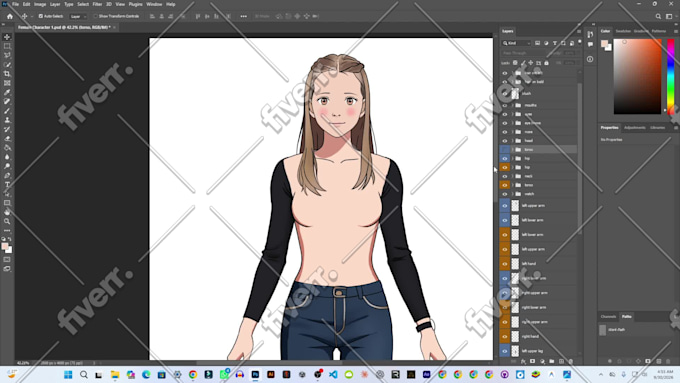Click the rainbow hue slider in Color panel
The image size is (680, 383).
point(670,77)
